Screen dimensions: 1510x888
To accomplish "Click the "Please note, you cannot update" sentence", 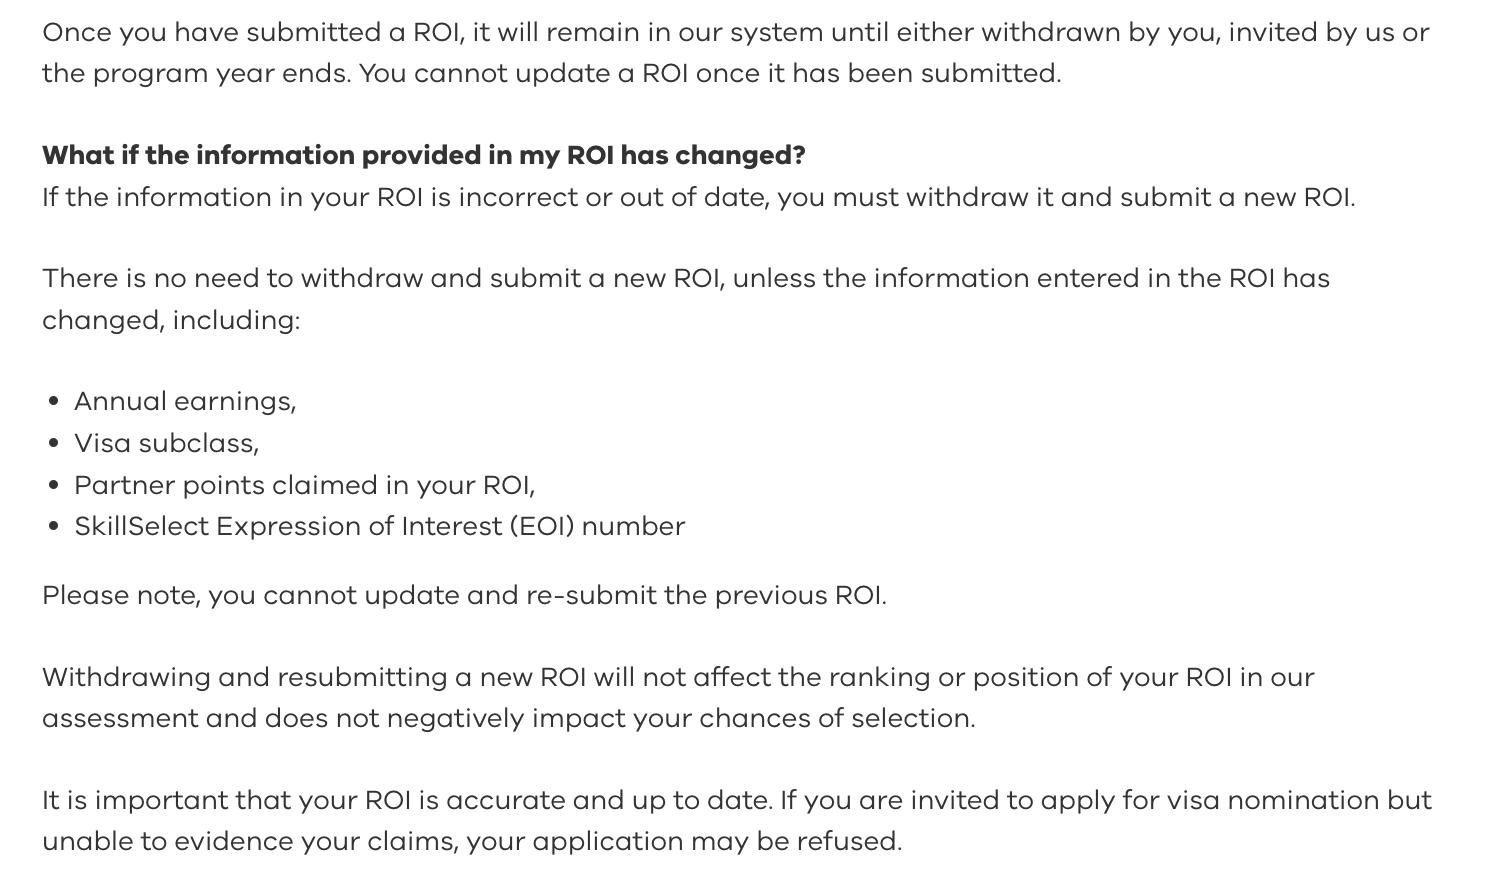I will coord(464,595).
